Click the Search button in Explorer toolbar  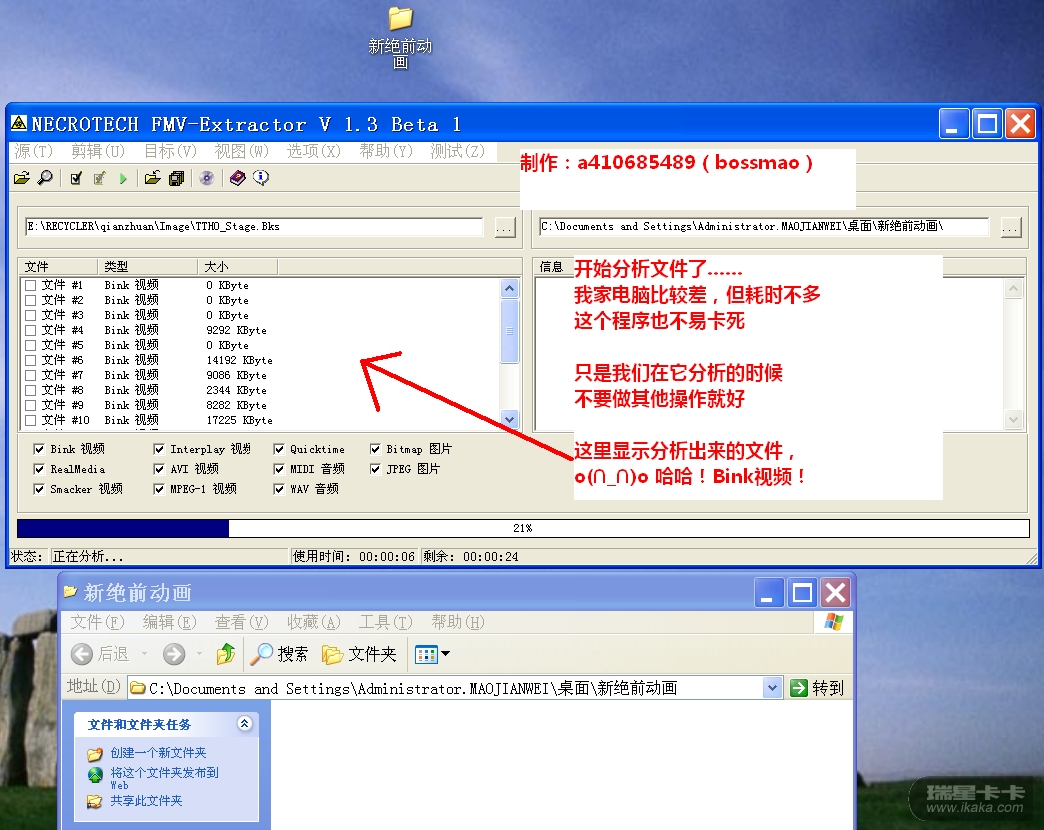pos(279,654)
